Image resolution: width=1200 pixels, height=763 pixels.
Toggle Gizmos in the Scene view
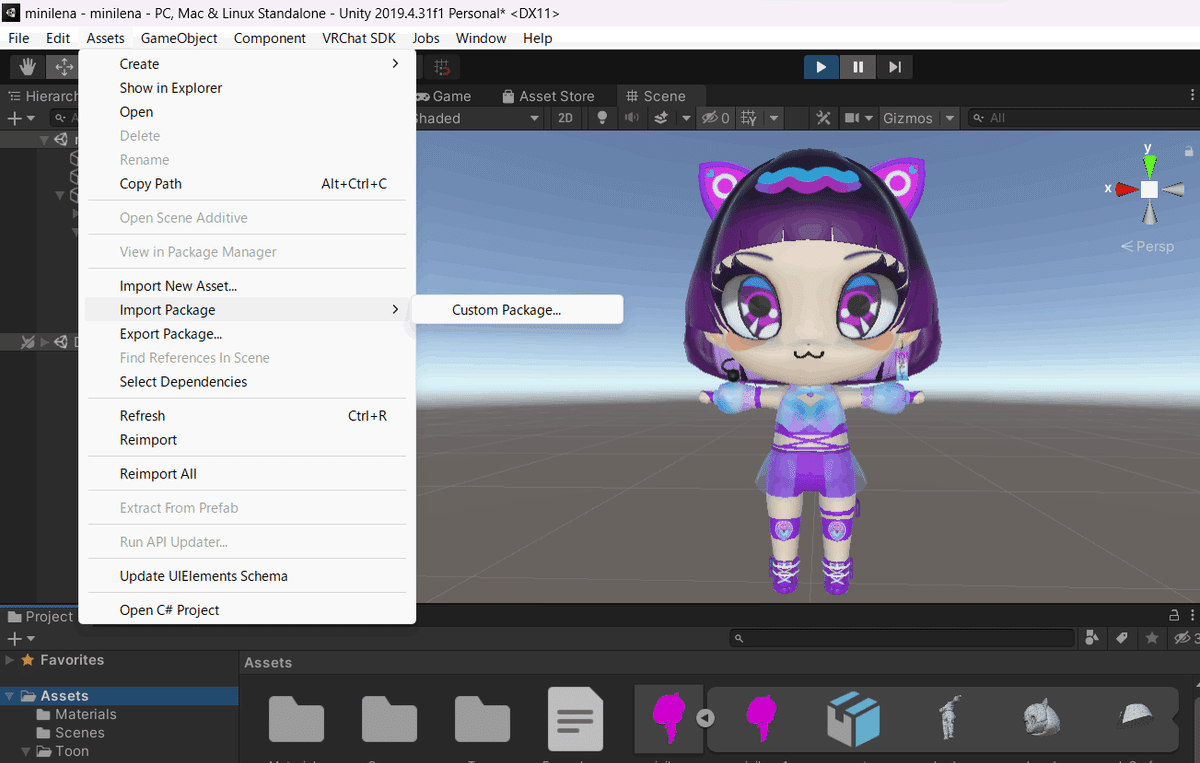(x=908, y=118)
